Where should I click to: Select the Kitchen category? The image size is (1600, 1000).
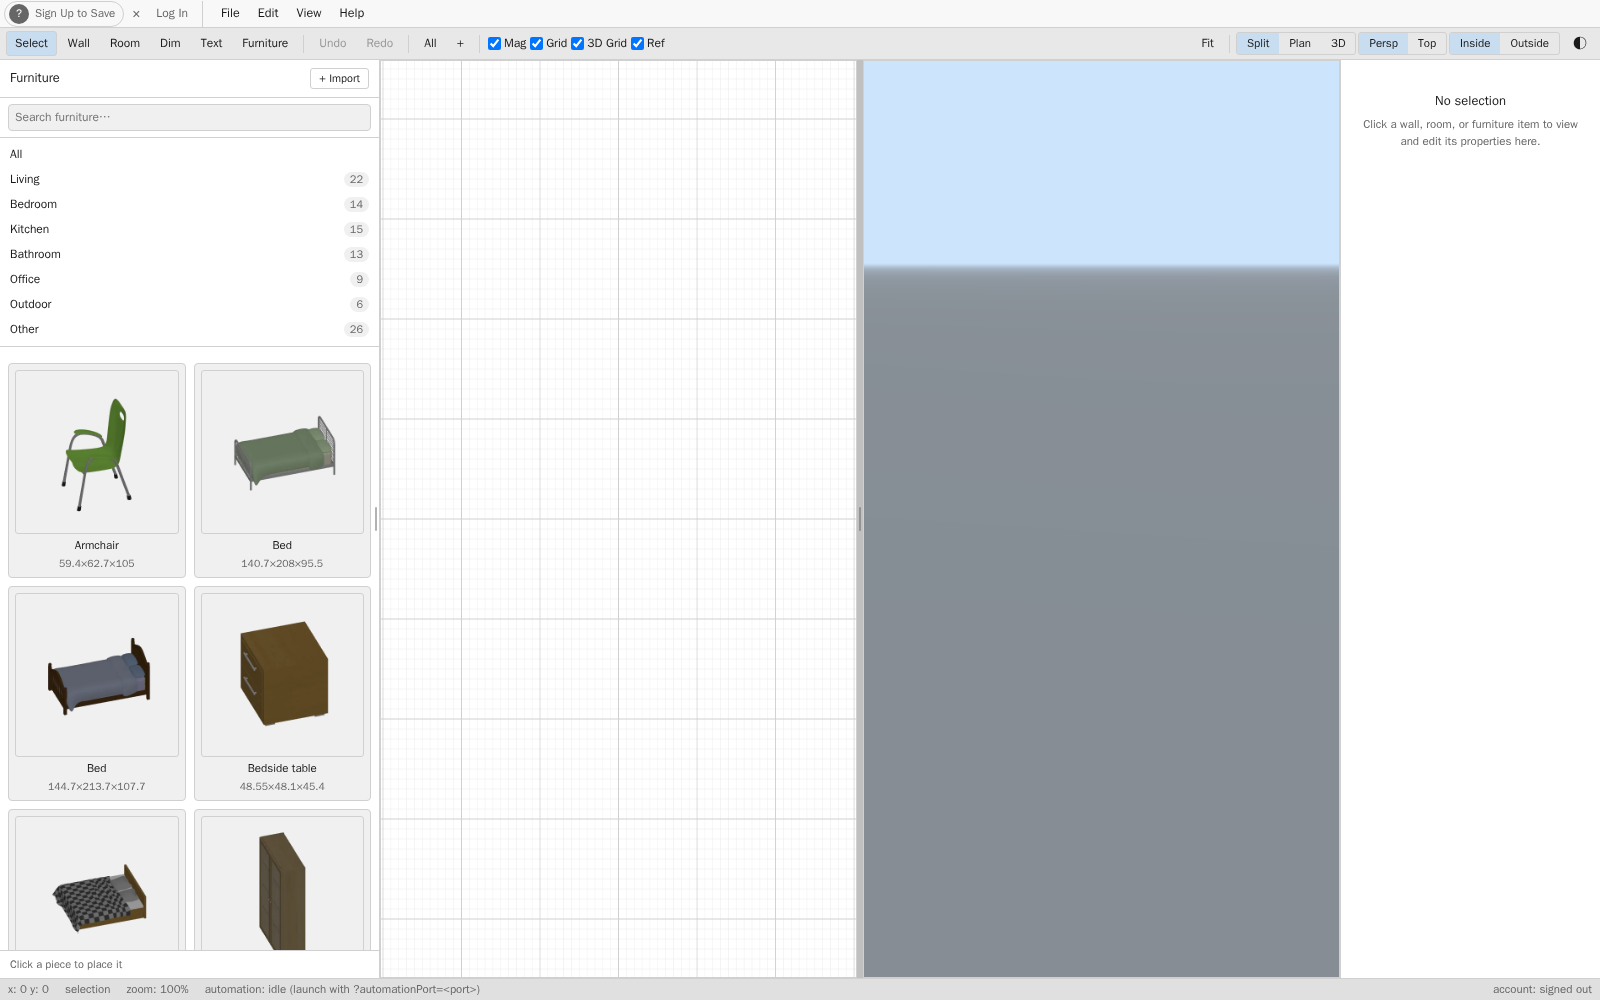[189, 229]
